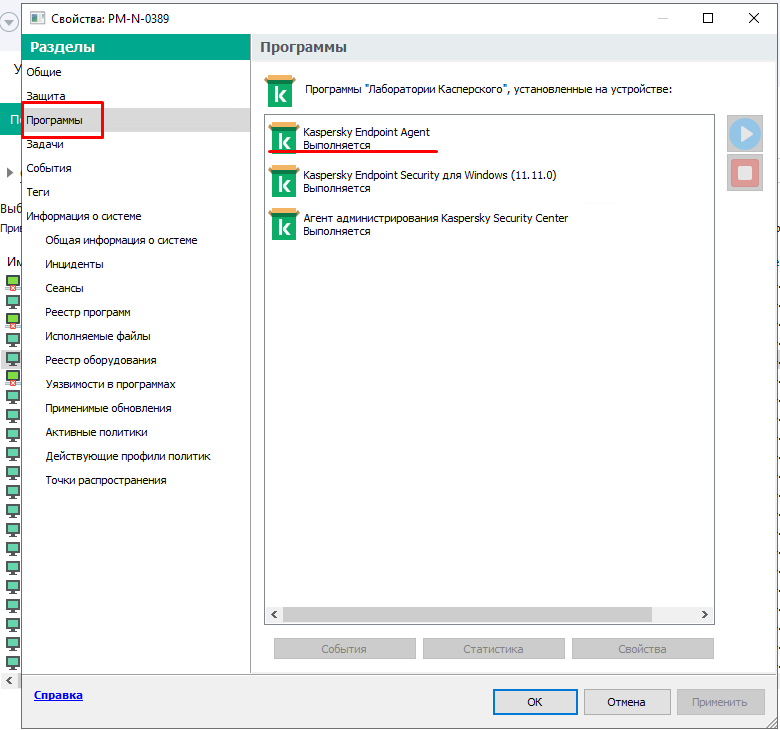Select Kaspersky Endpoint Security для Windows (11.11.0) text
Image resolution: width=780 pixels, height=730 pixels.
click(x=430, y=175)
